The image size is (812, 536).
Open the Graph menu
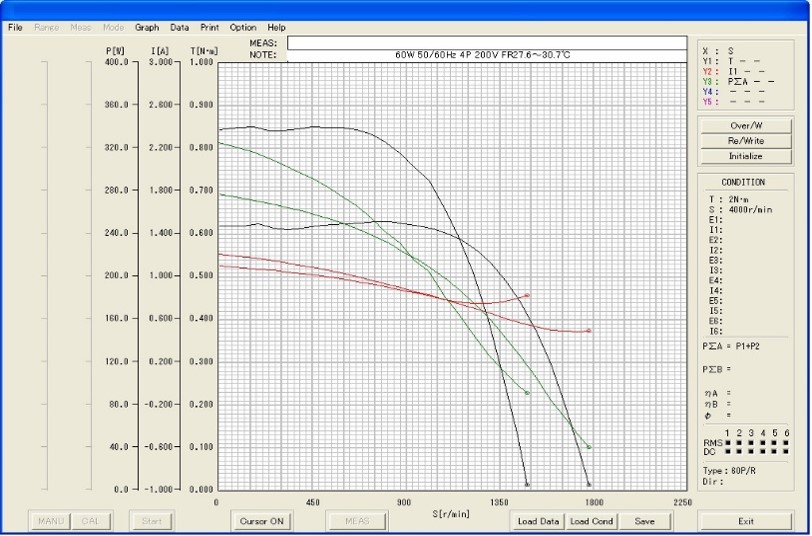click(x=147, y=27)
